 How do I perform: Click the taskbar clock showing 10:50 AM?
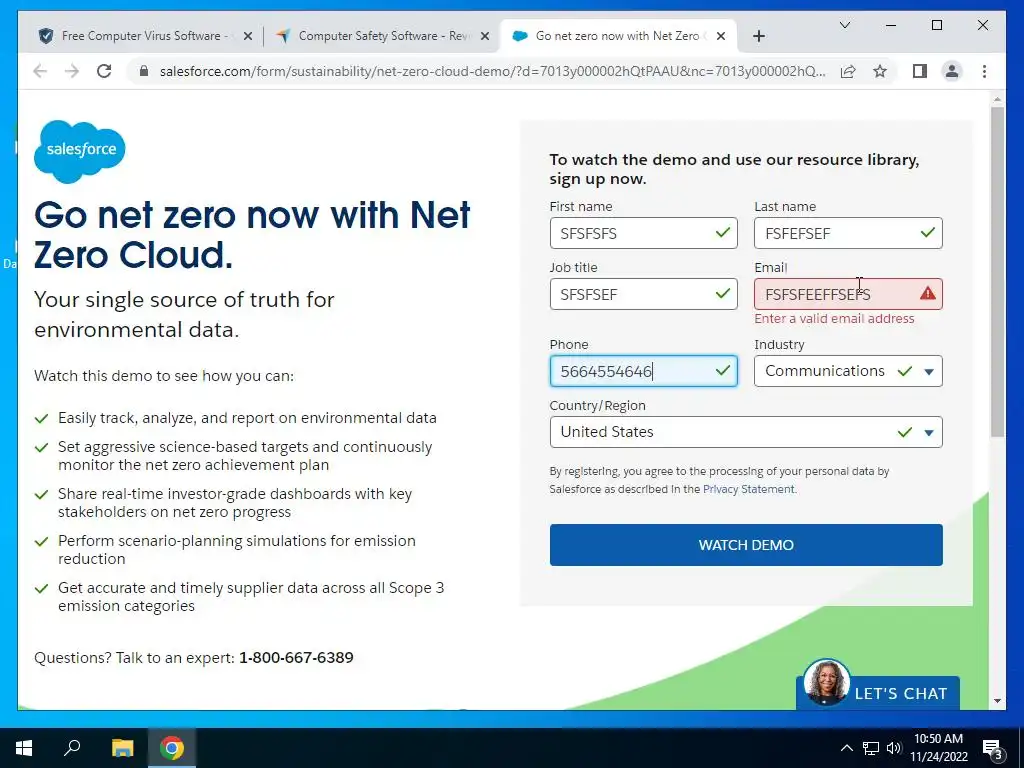pyautogui.click(x=938, y=748)
